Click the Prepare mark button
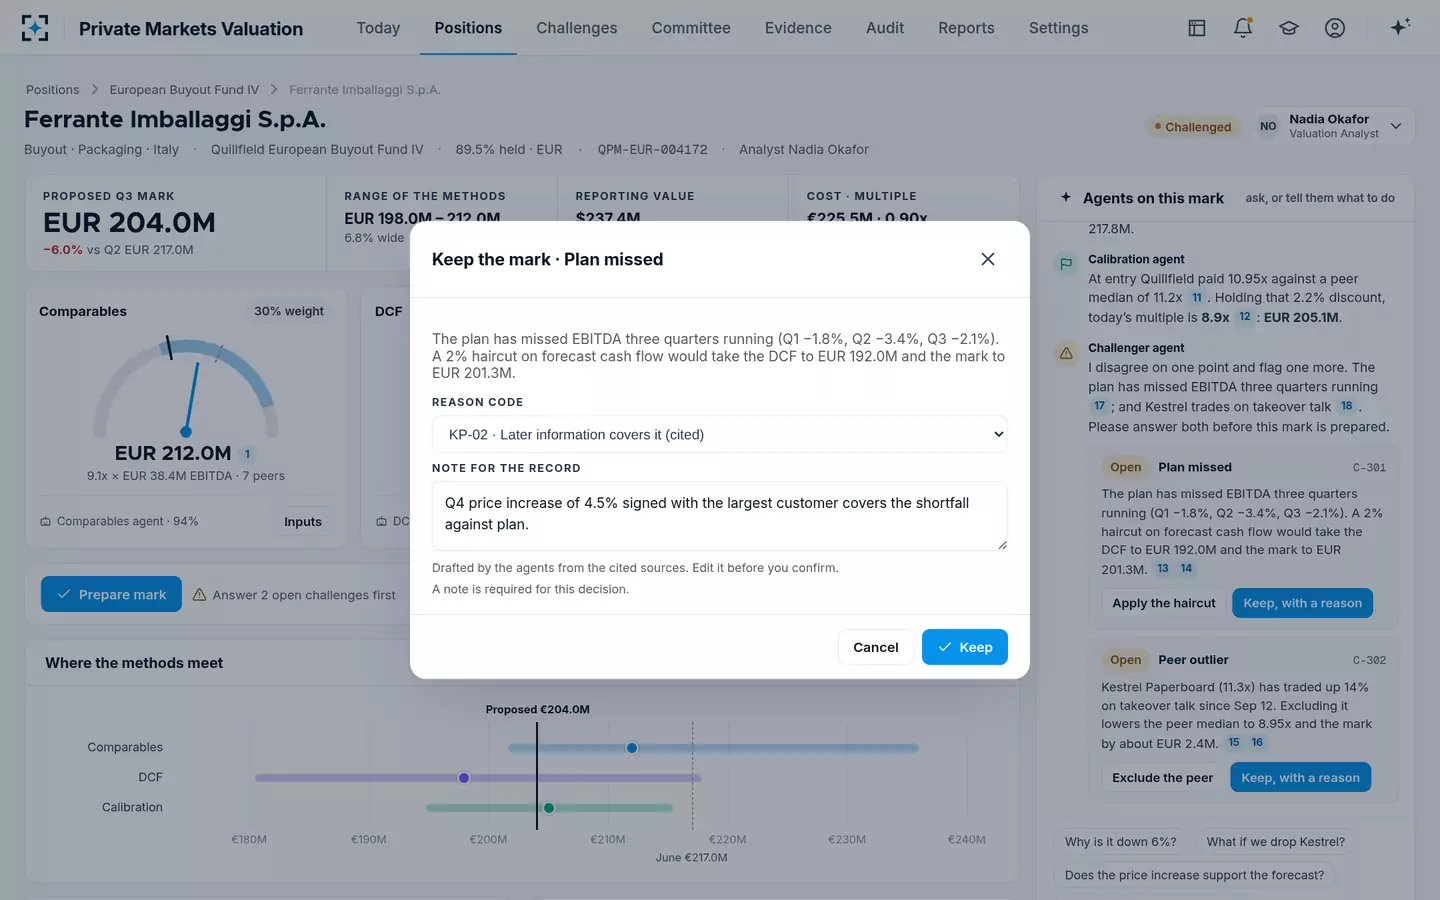The image size is (1440, 900). [x=111, y=594]
